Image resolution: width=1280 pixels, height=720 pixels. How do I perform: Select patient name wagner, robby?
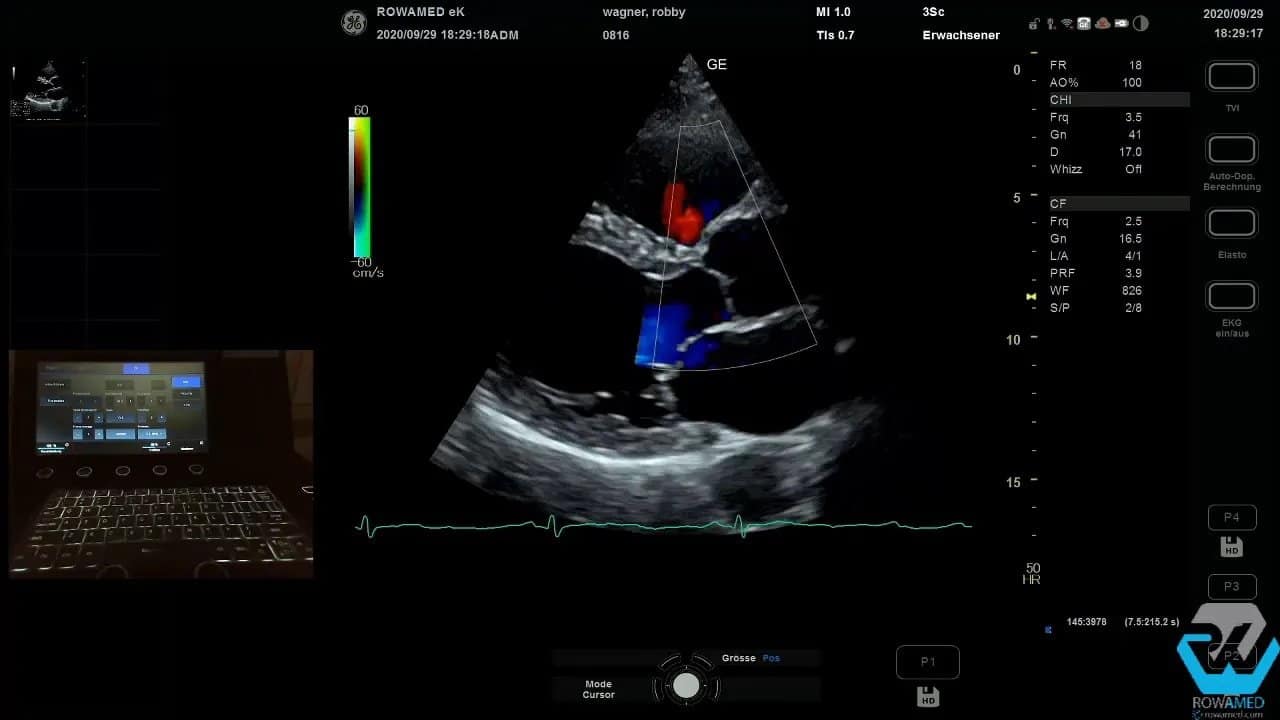click(x=644, y=11)
